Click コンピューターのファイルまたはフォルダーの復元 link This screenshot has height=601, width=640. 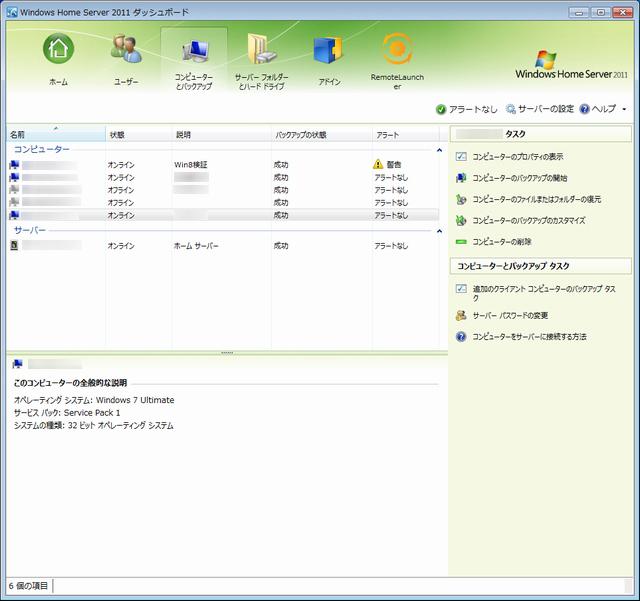[536, 199]
